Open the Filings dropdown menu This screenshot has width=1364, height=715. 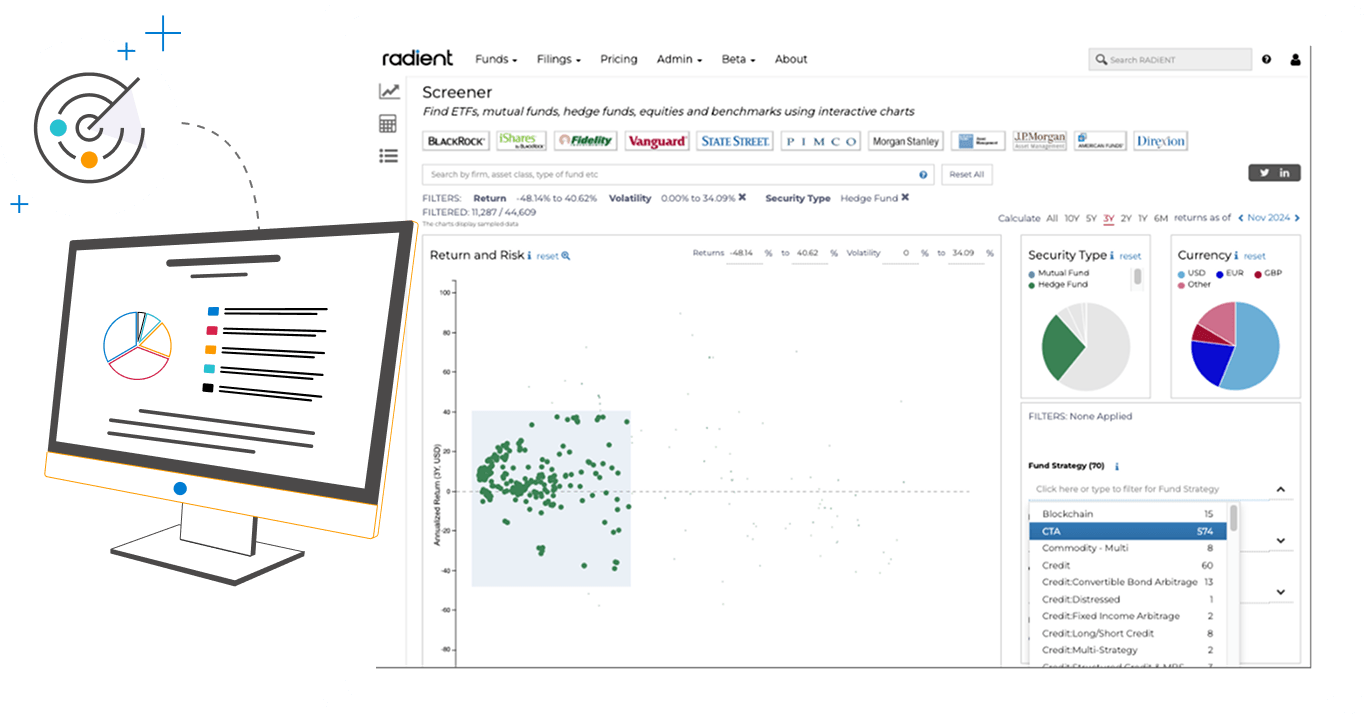point(558,60)
